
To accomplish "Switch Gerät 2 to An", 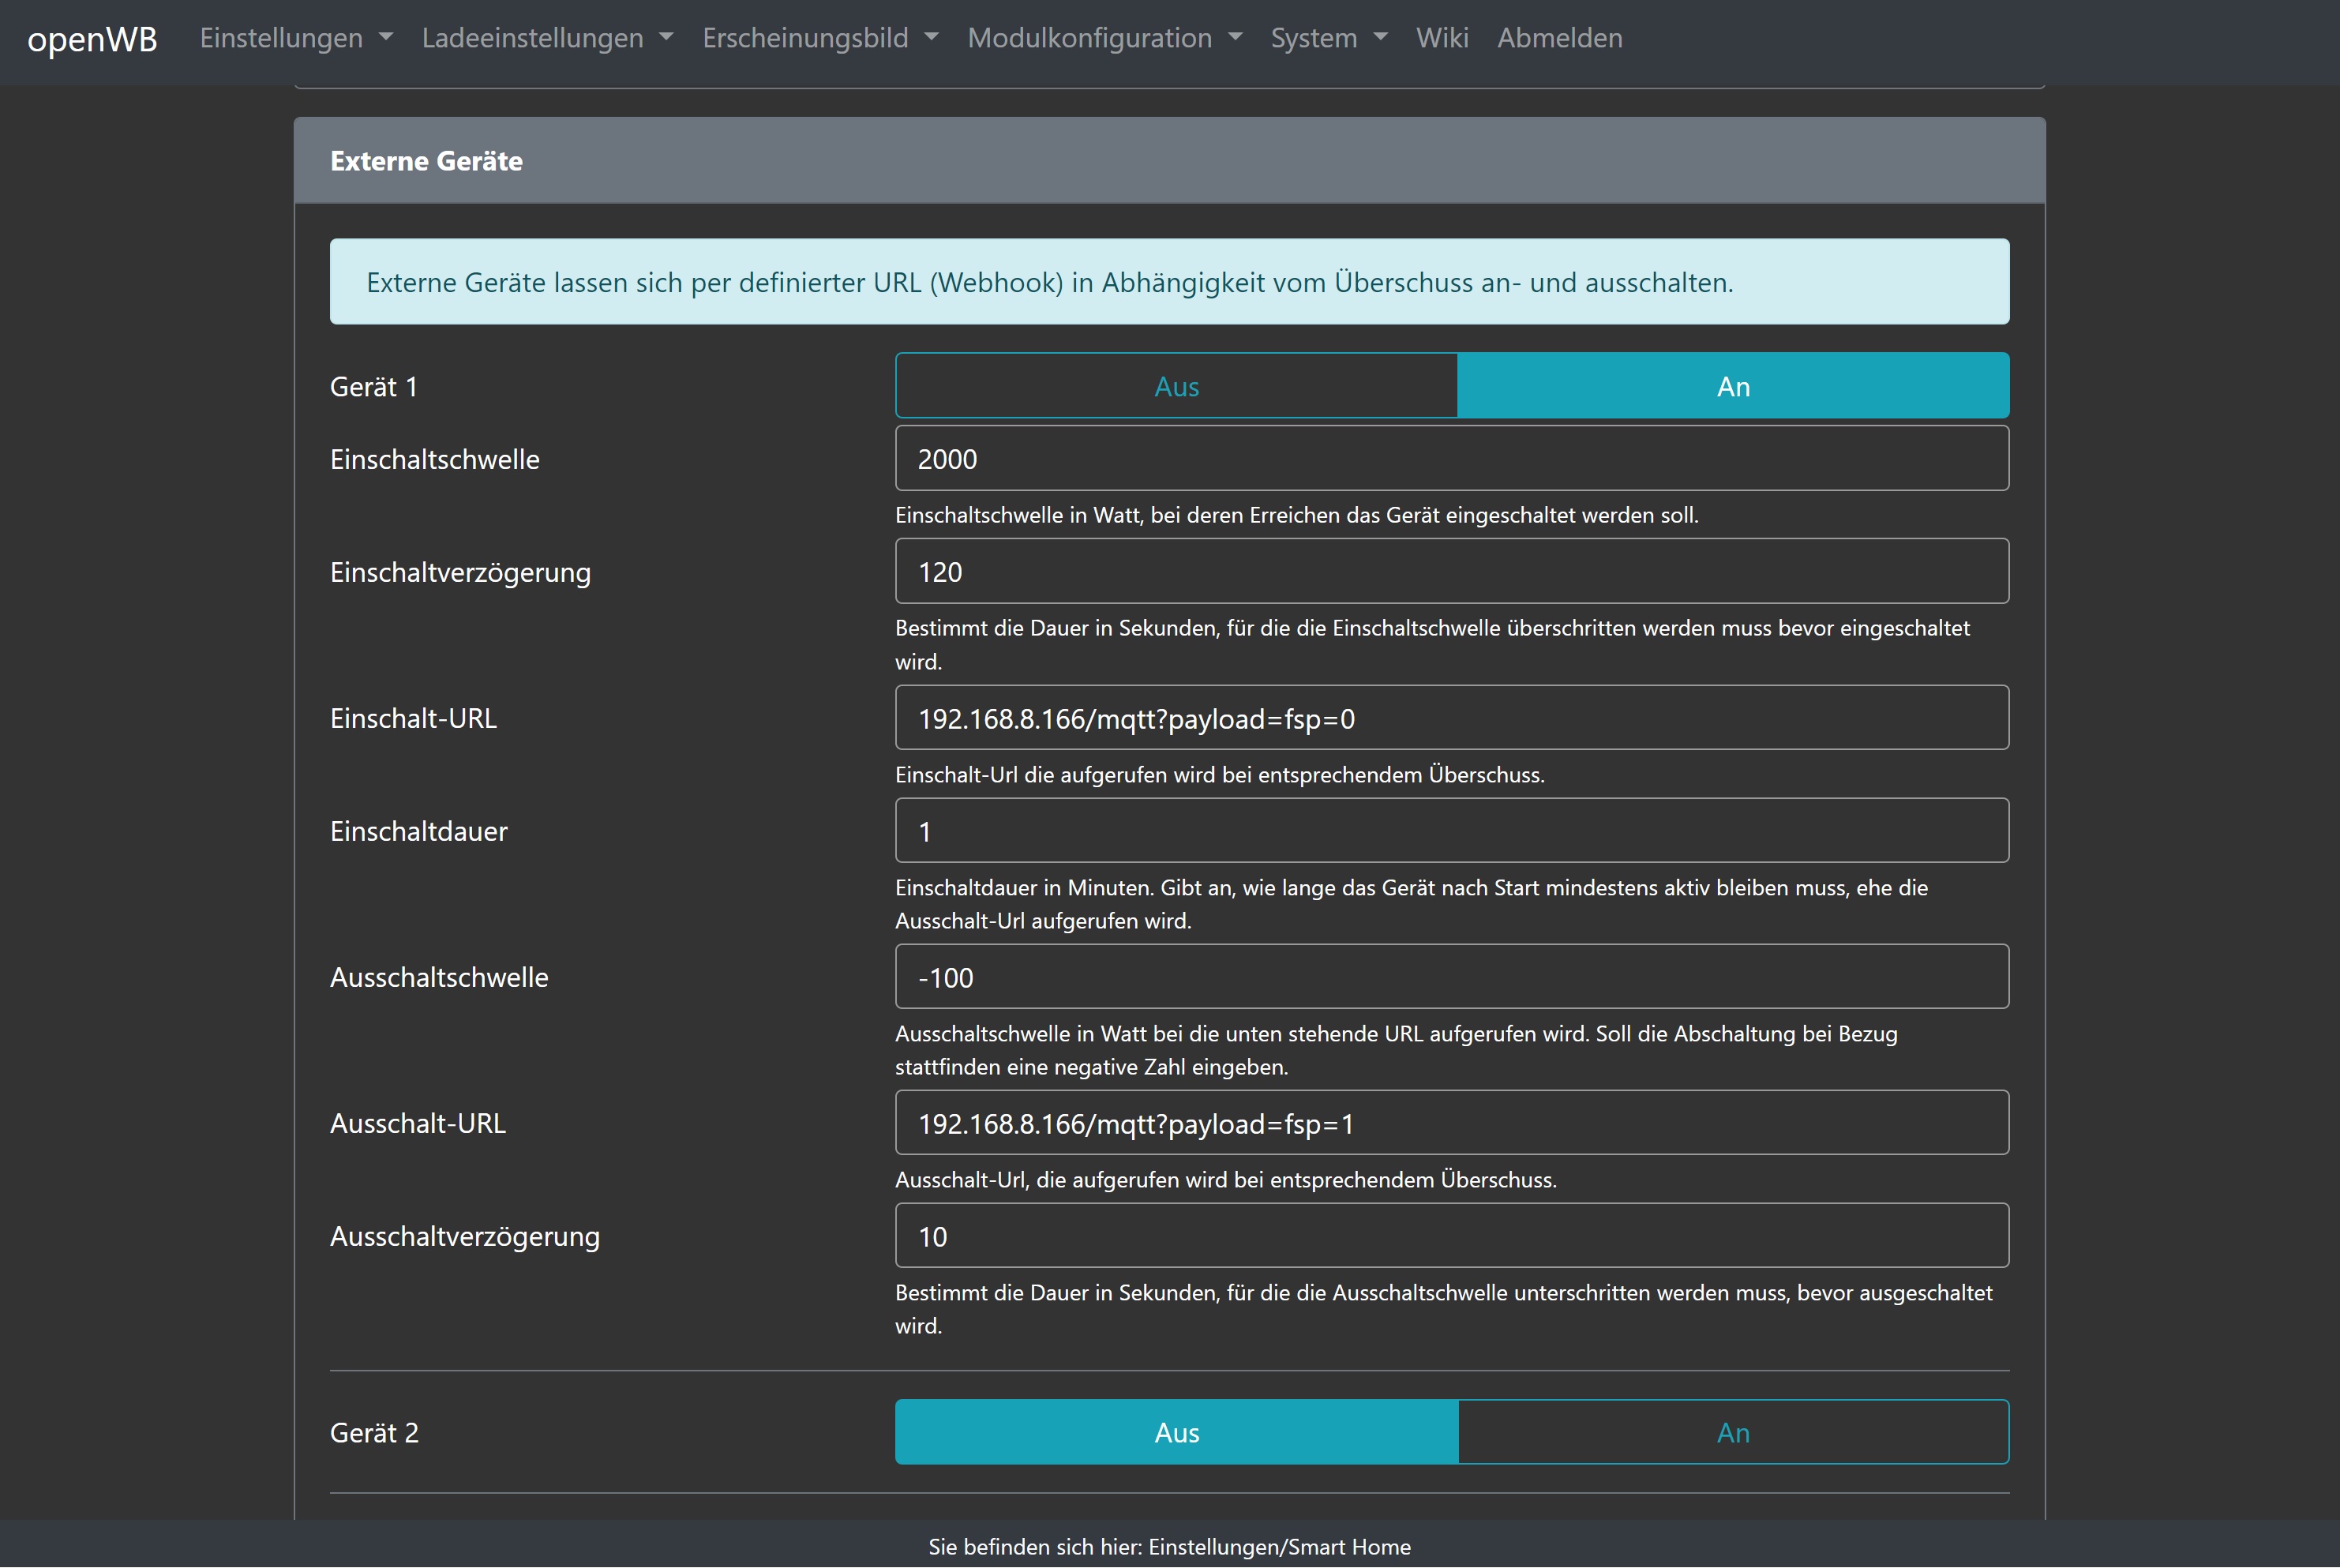I will point(1732,1432).
